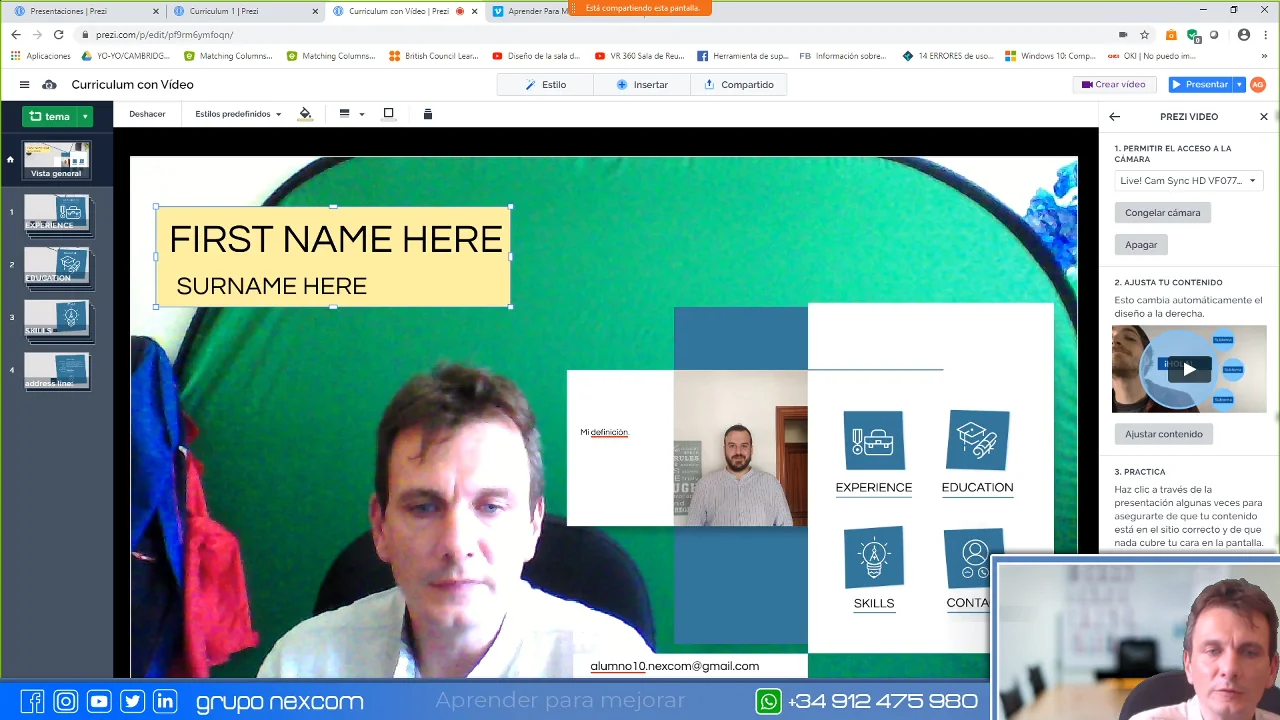Click the cloud save status icon
This screenshot has height=720, width=1280.
click(49, 85)
